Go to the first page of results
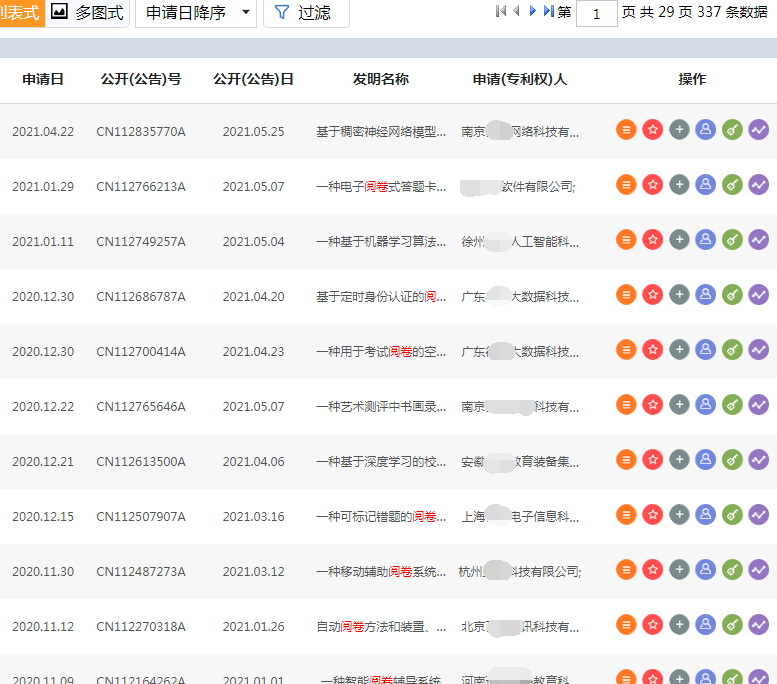 tap(501, 11)
